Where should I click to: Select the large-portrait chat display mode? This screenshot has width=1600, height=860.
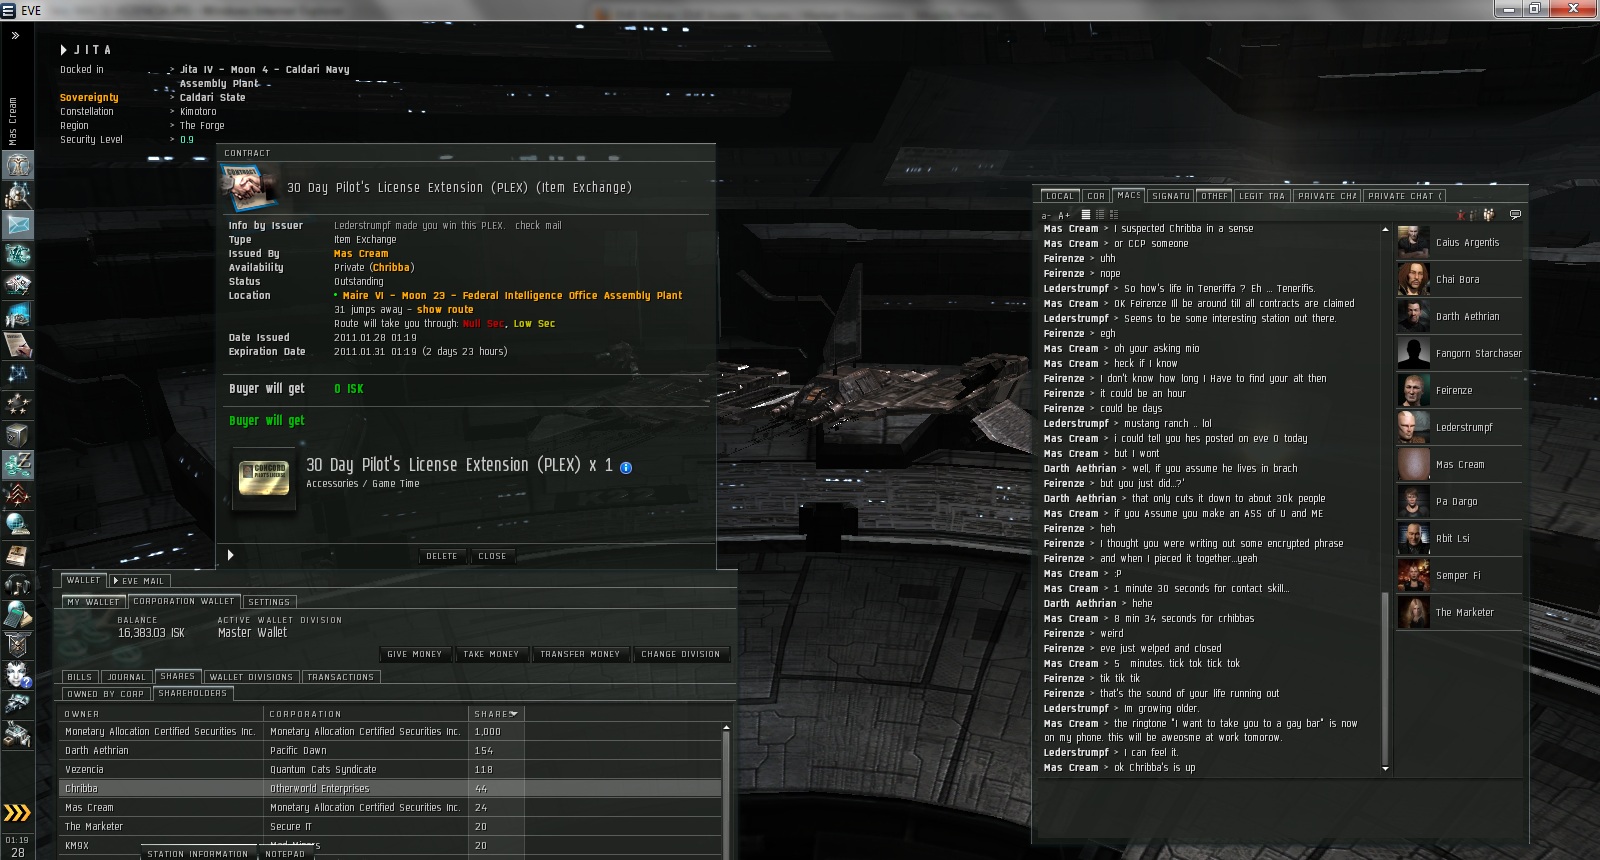point(1114,215)
